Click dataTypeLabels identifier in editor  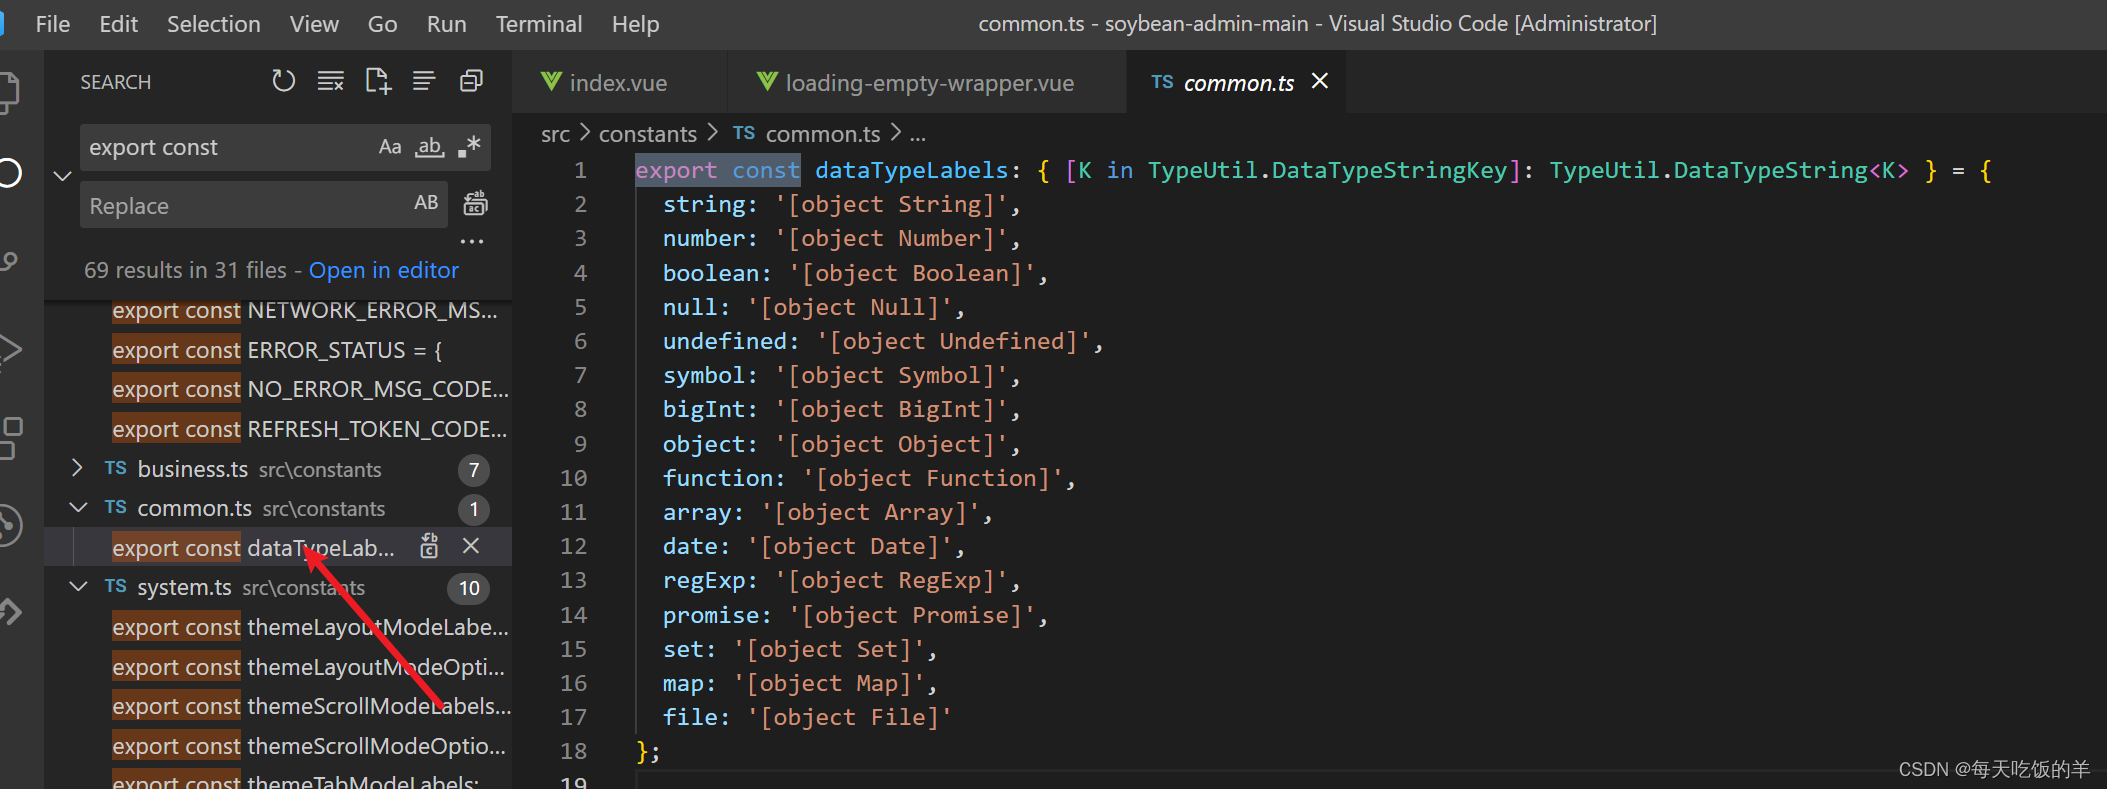pos(911,170)
